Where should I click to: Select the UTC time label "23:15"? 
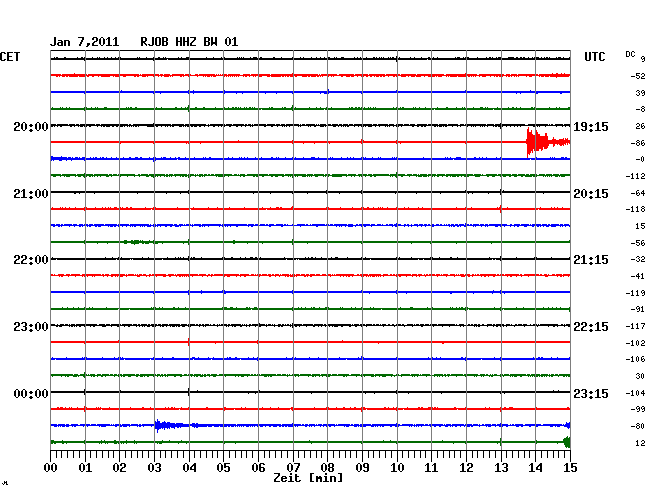(591, 393)
